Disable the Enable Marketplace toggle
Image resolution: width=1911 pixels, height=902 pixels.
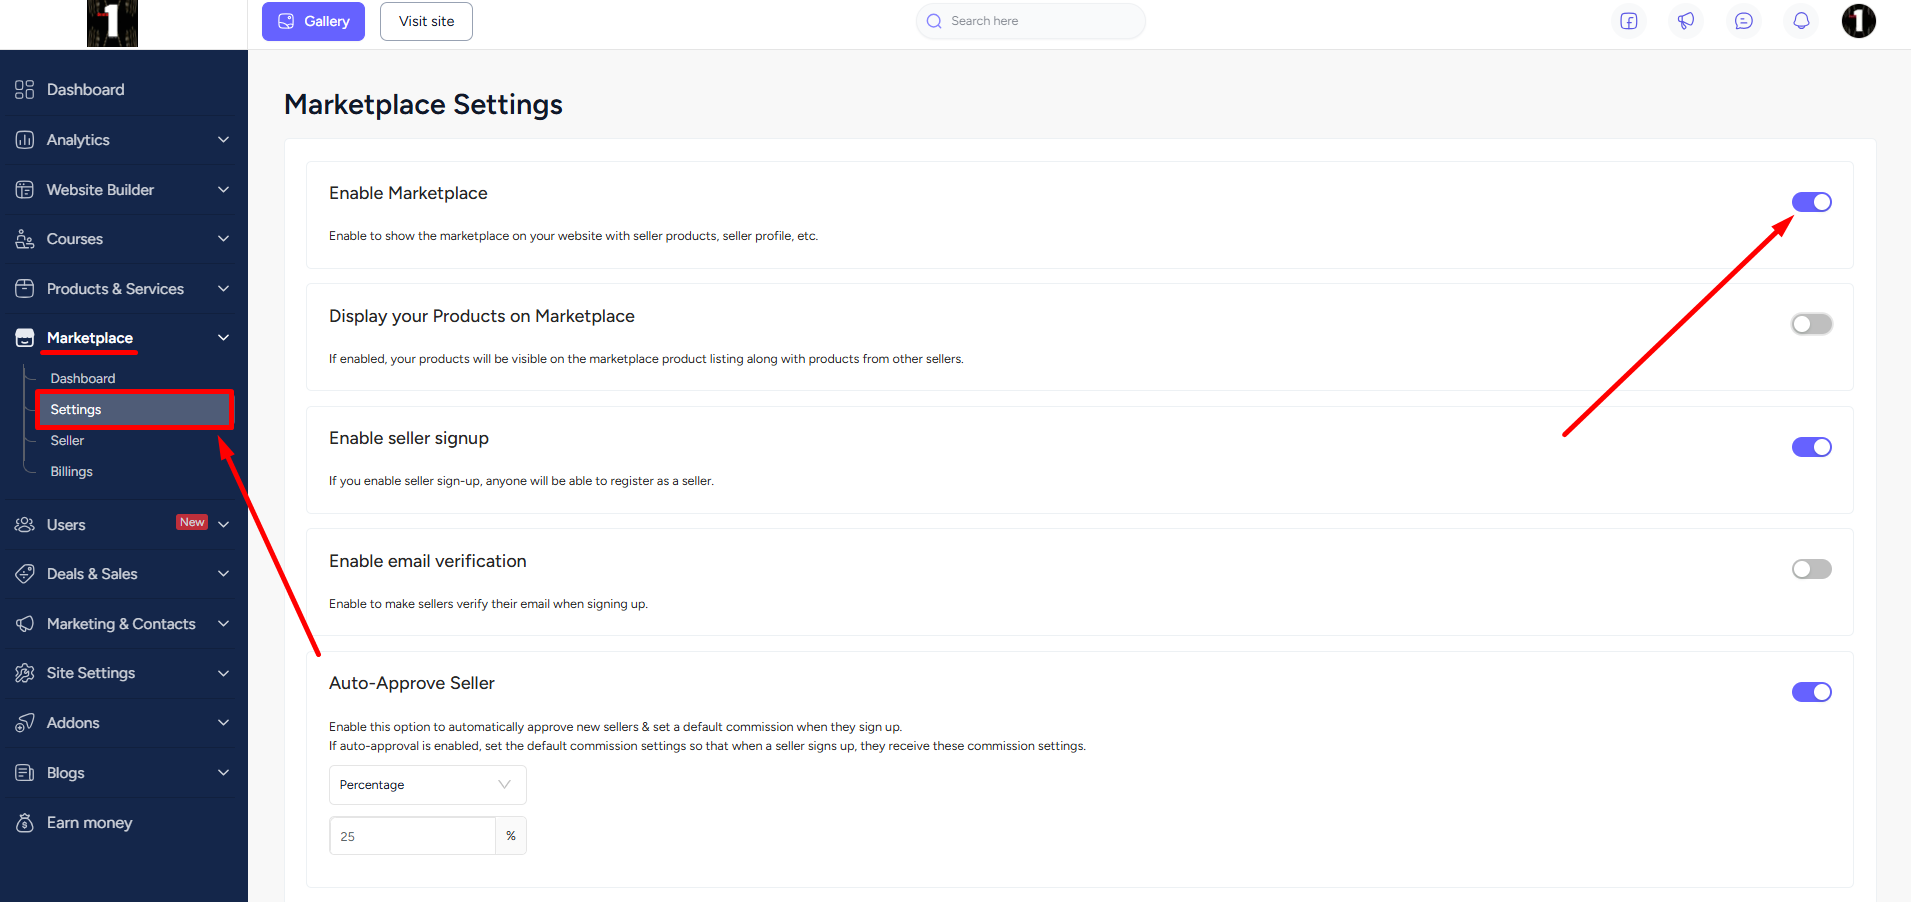point(1812,202)
